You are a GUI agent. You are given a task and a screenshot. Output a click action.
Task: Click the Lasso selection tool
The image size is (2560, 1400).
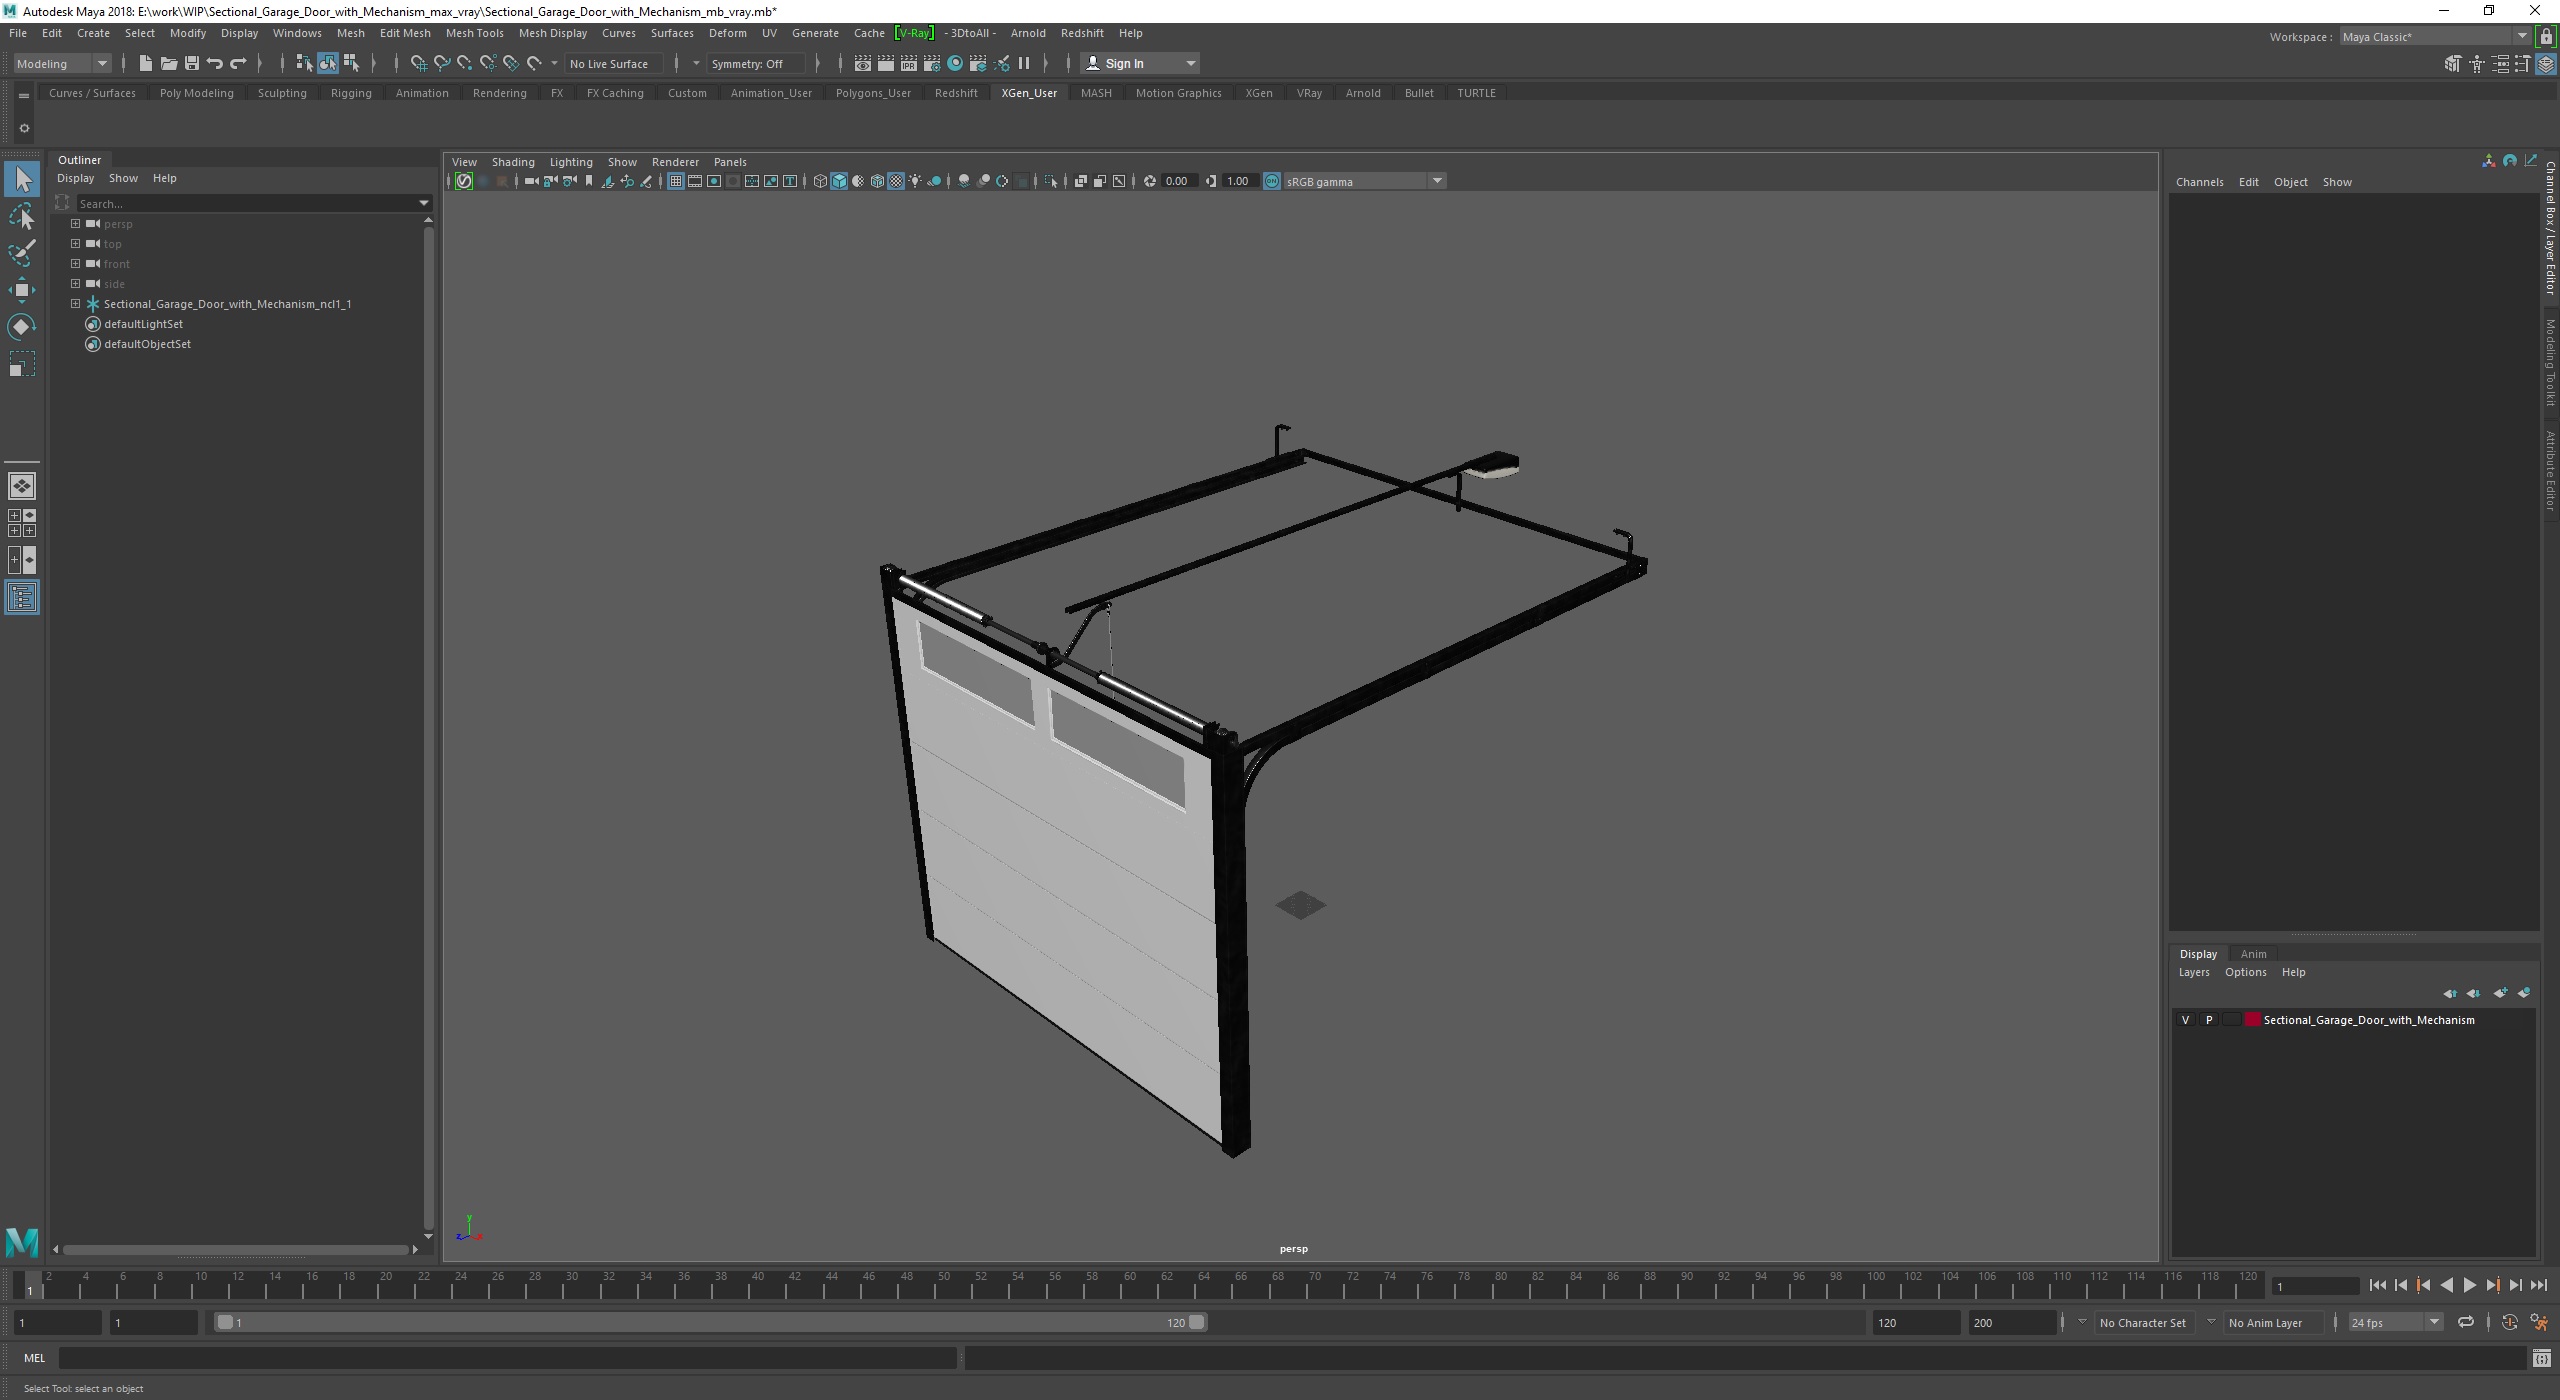tap(22, 214)
